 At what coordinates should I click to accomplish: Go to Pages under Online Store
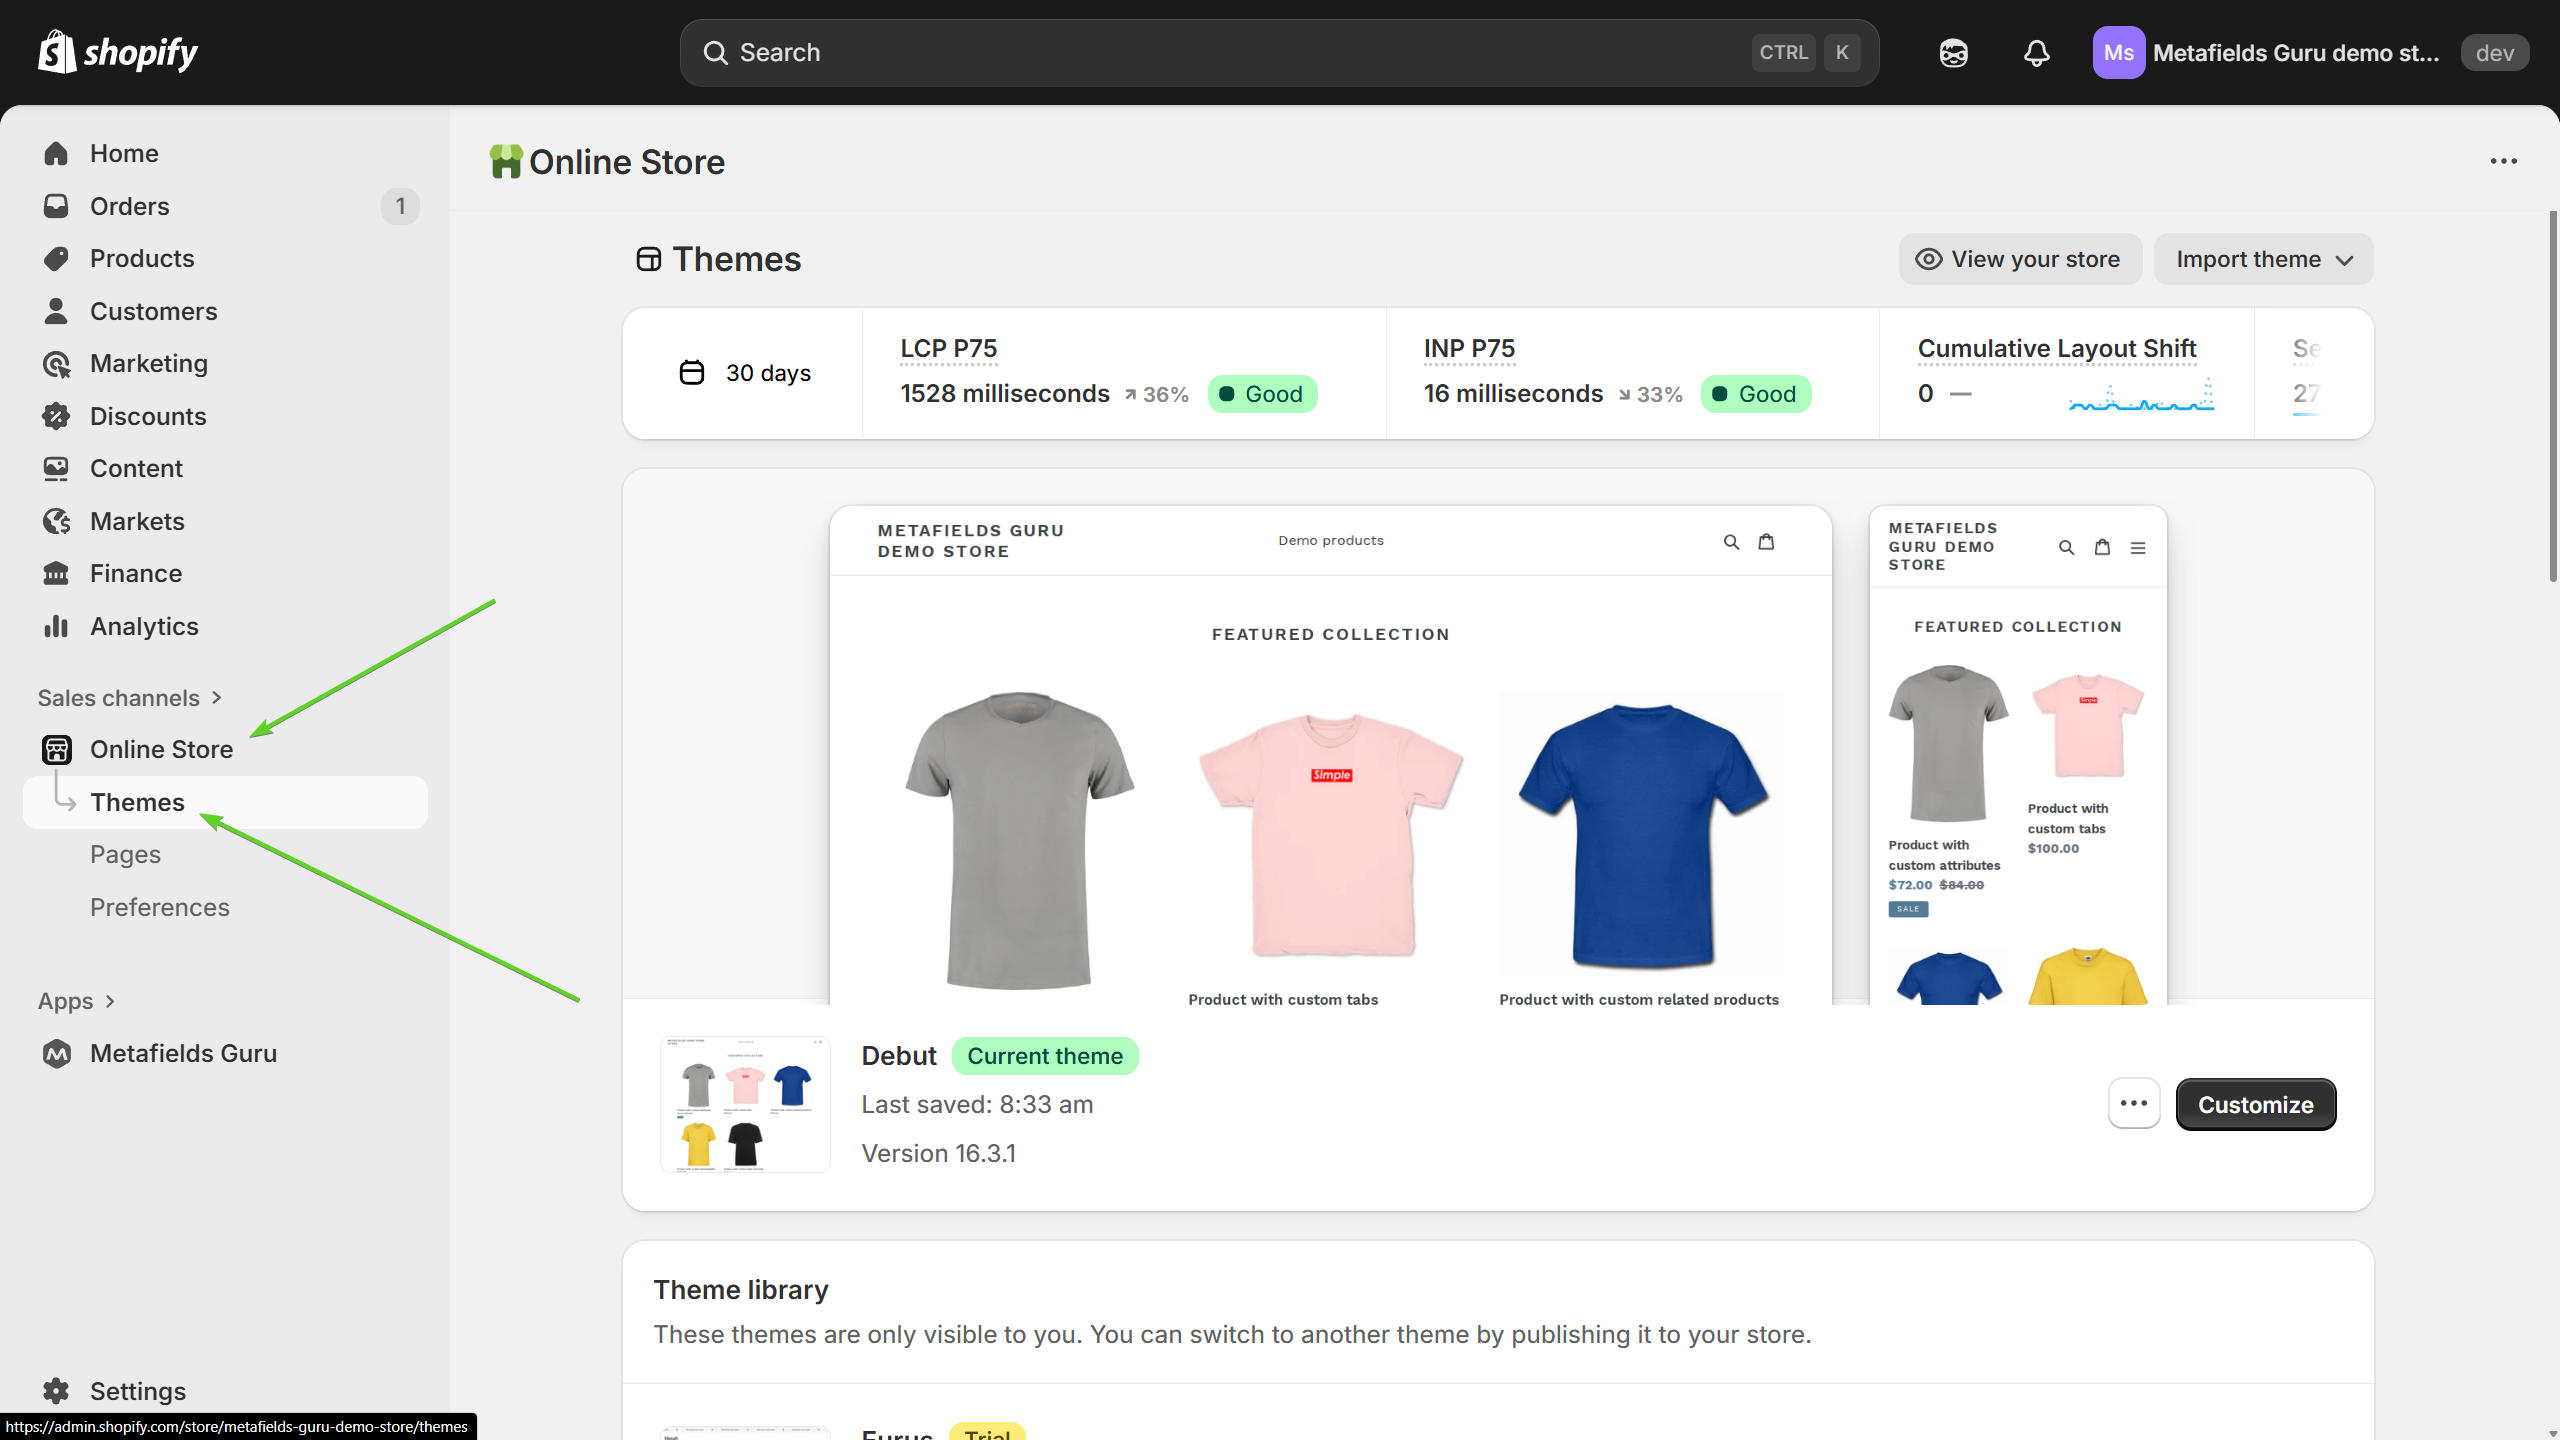(x=125, y=854)
